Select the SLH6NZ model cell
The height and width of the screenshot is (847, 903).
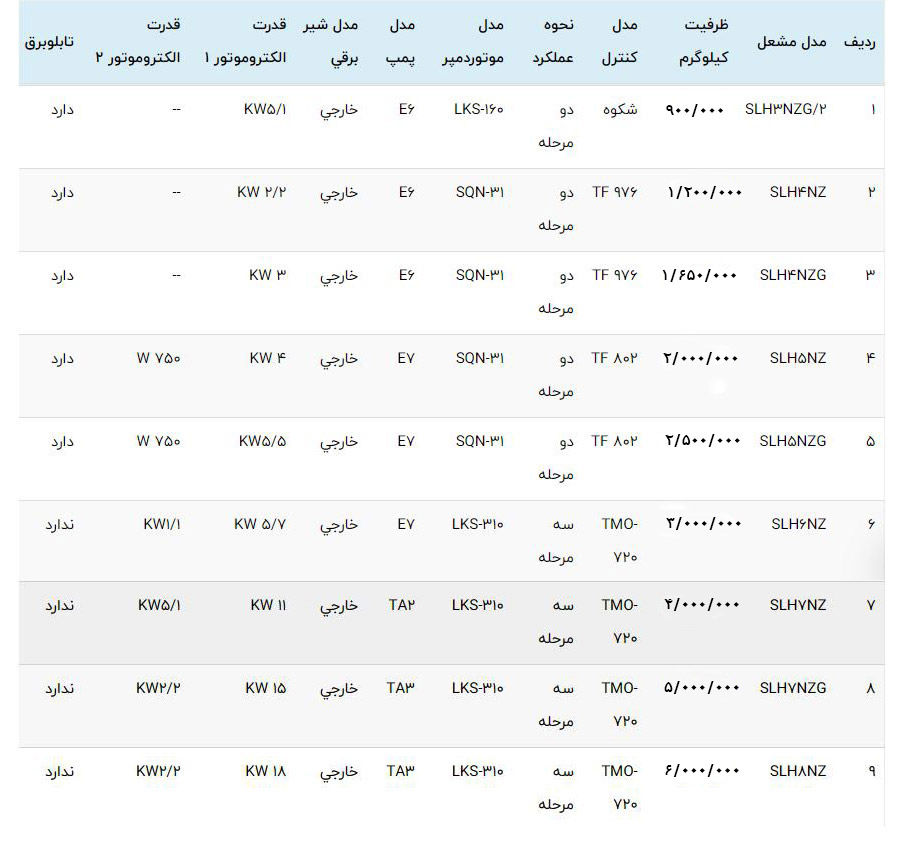798,523
